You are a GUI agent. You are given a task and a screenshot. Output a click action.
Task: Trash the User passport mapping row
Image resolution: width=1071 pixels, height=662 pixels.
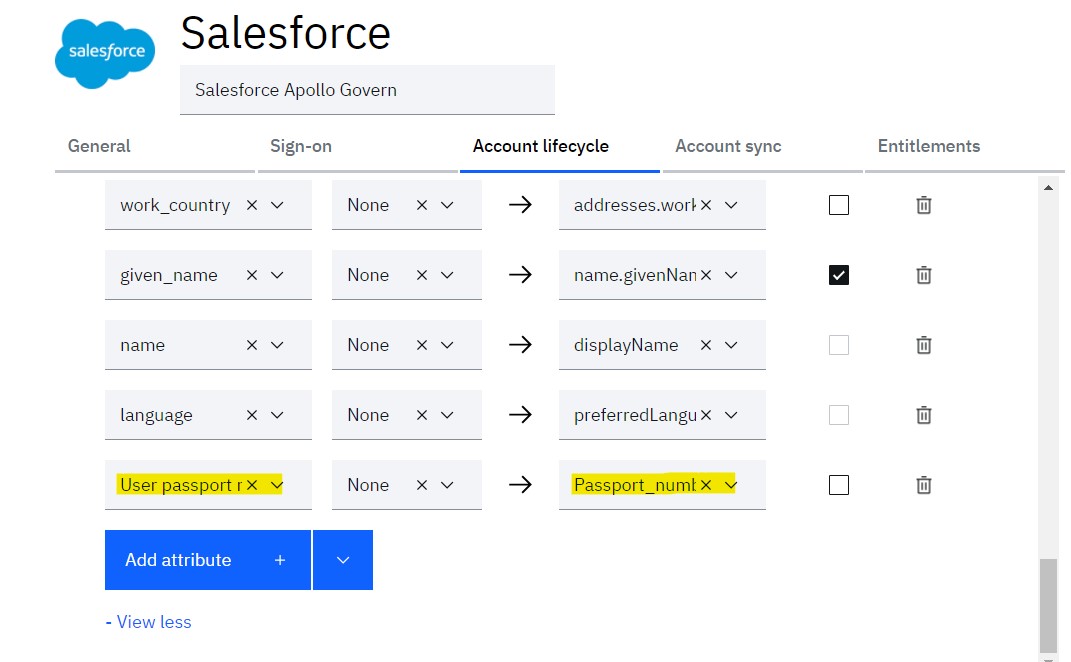[923, 485]
